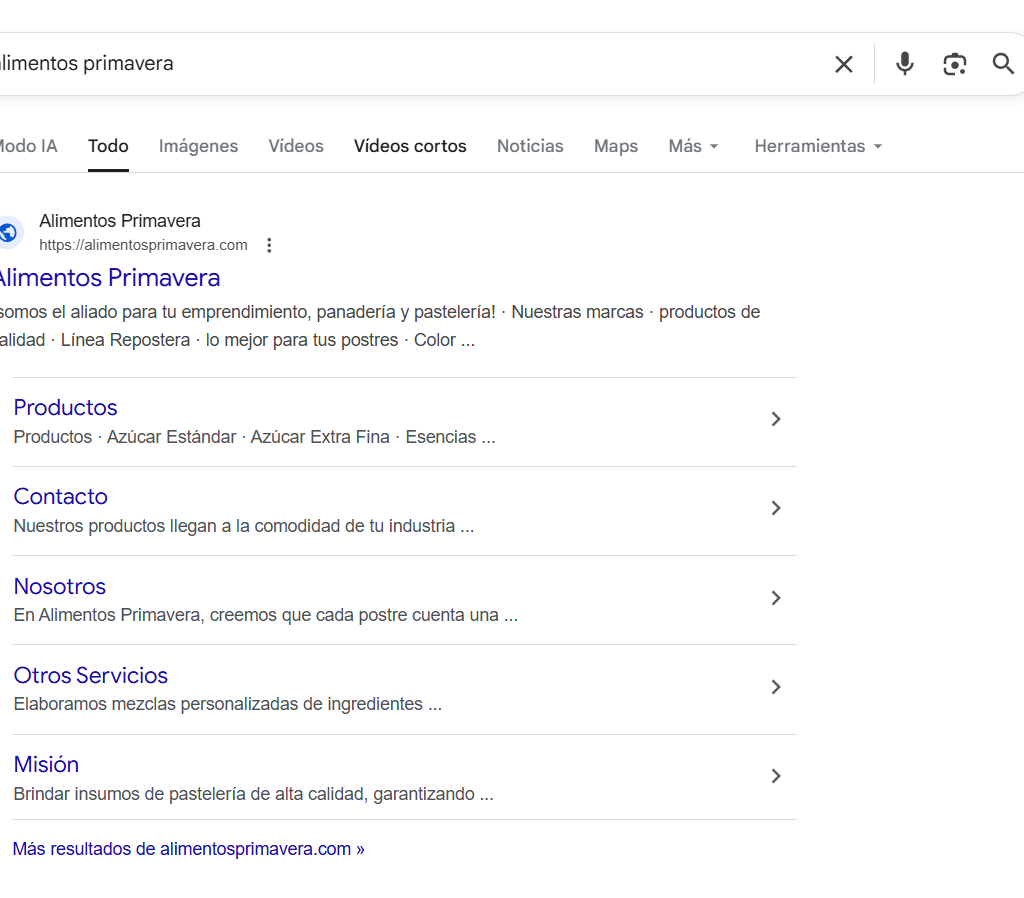Expand the Nosotros sitelink chevron

[x=775, y=598]
